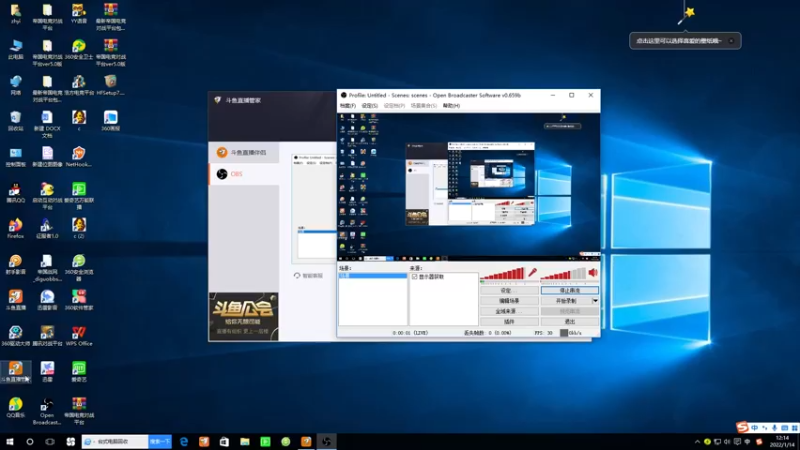Mute the desktop speaker icon in OBS
The height and width of the screenshot is (450, 800).
(593, 273)
